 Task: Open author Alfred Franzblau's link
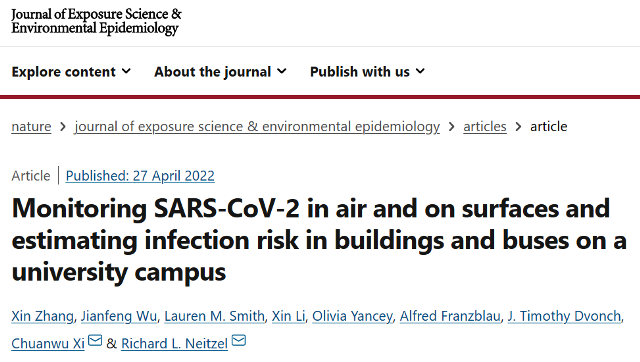[450, 316]
